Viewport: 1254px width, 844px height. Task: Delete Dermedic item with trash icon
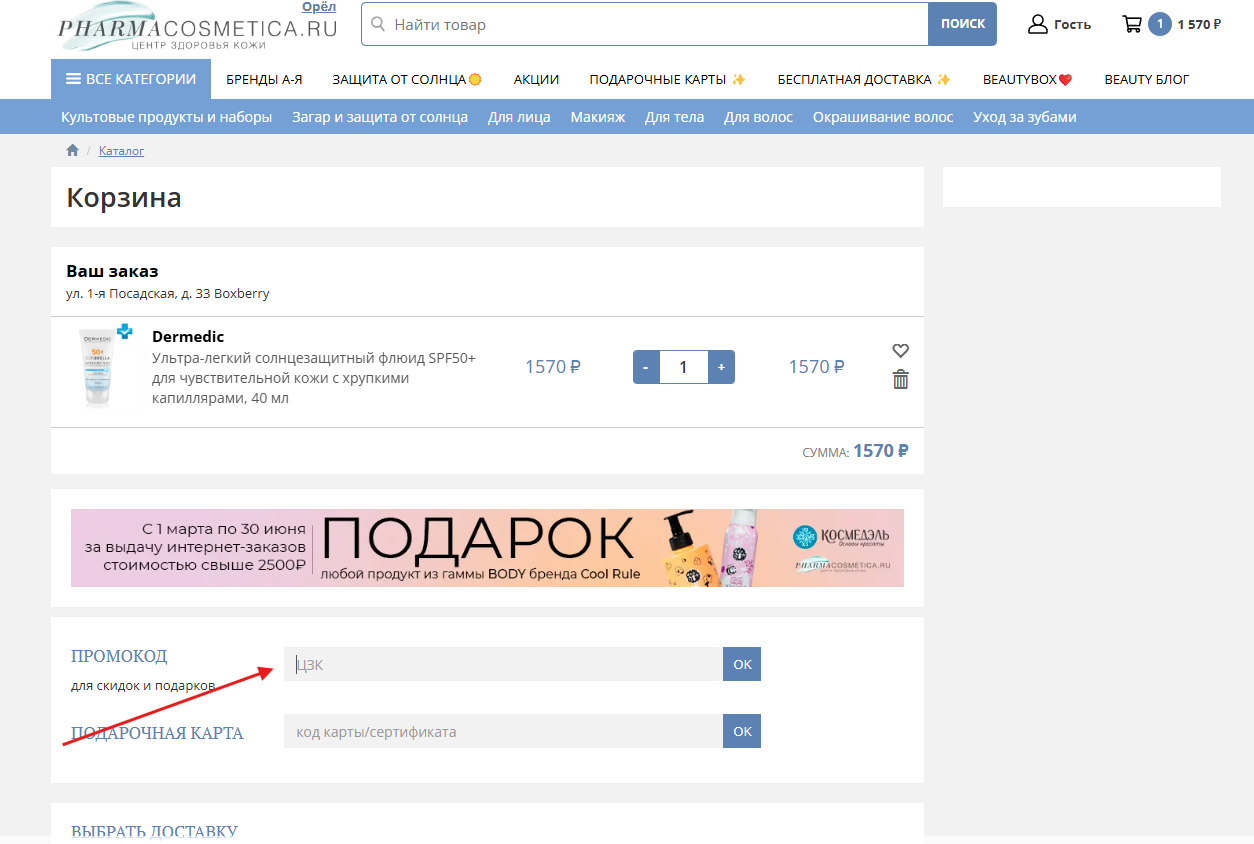click(x=901, y=379)
